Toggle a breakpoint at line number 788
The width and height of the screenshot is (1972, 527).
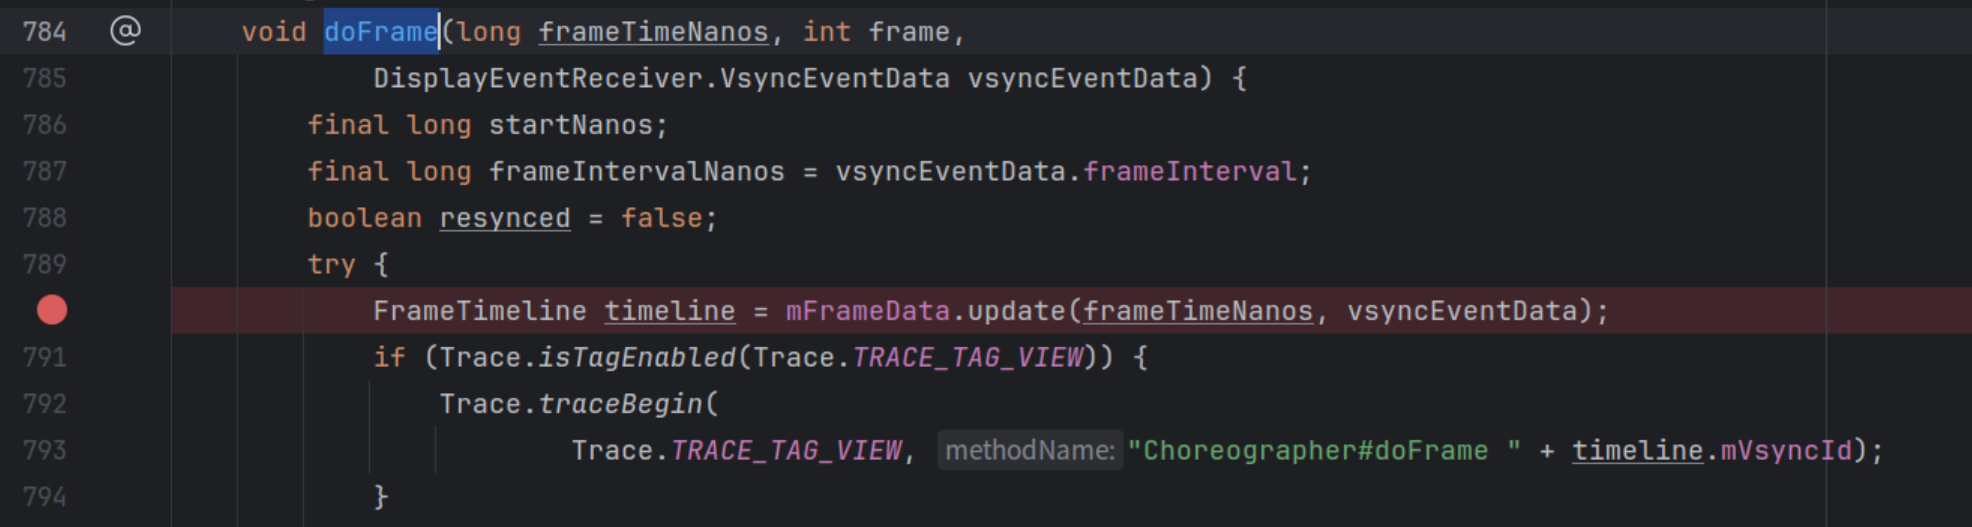(x=45, y=218)
